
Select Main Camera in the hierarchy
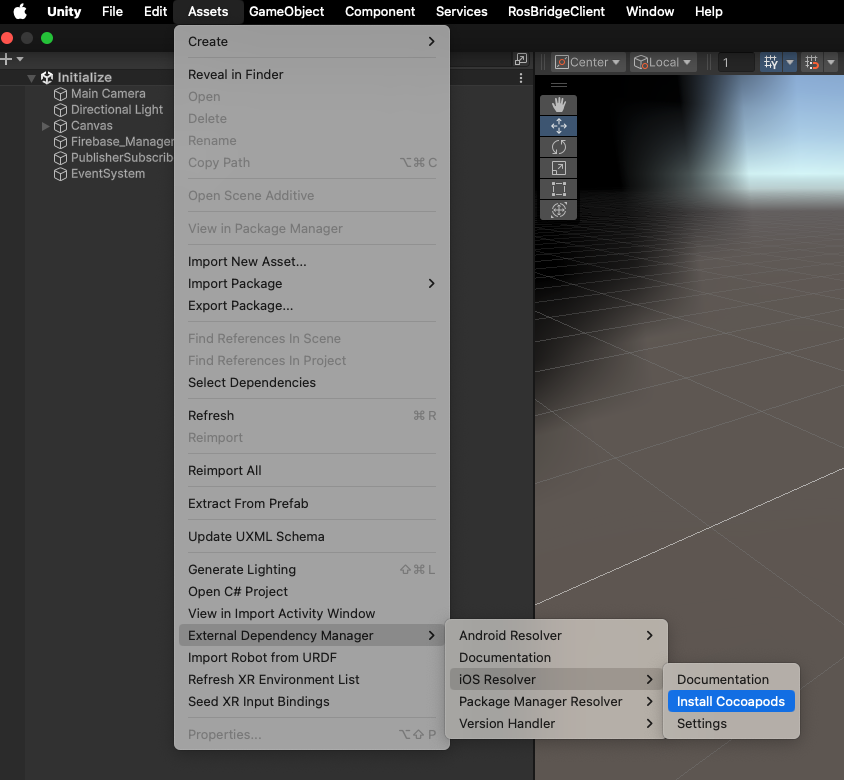(x=108, y=94)
